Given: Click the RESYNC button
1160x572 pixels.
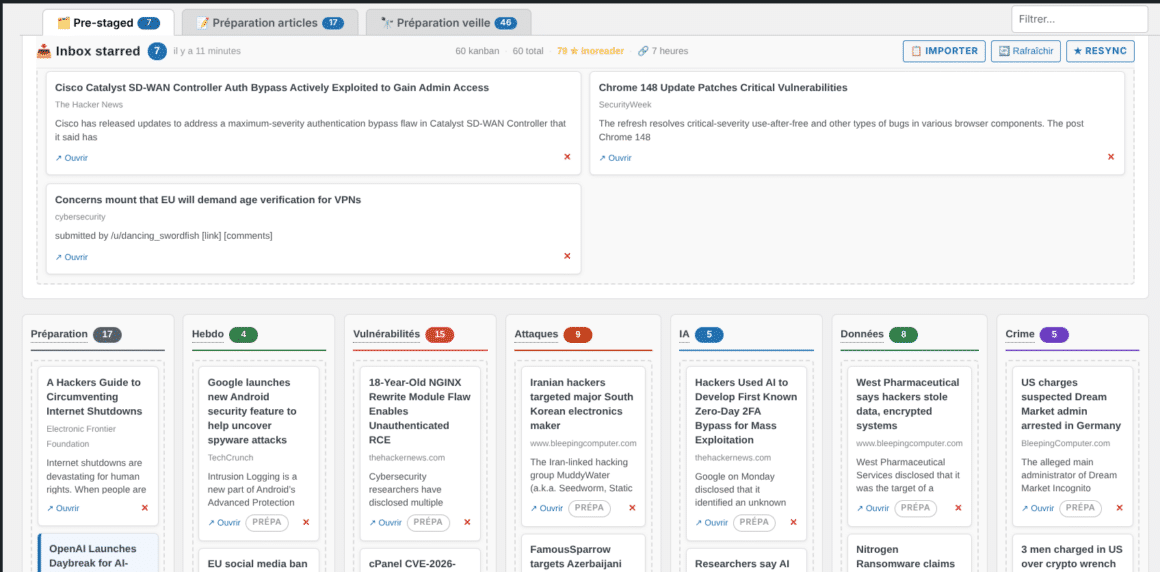Looking at the screenshot, I should tap(1100, 51).
